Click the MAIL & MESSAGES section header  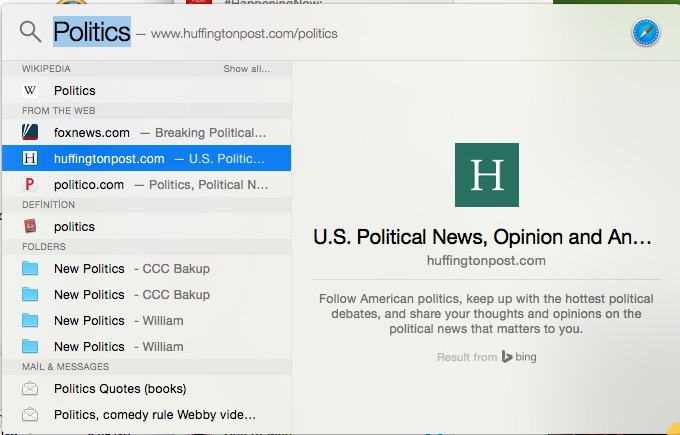(65, 367)
